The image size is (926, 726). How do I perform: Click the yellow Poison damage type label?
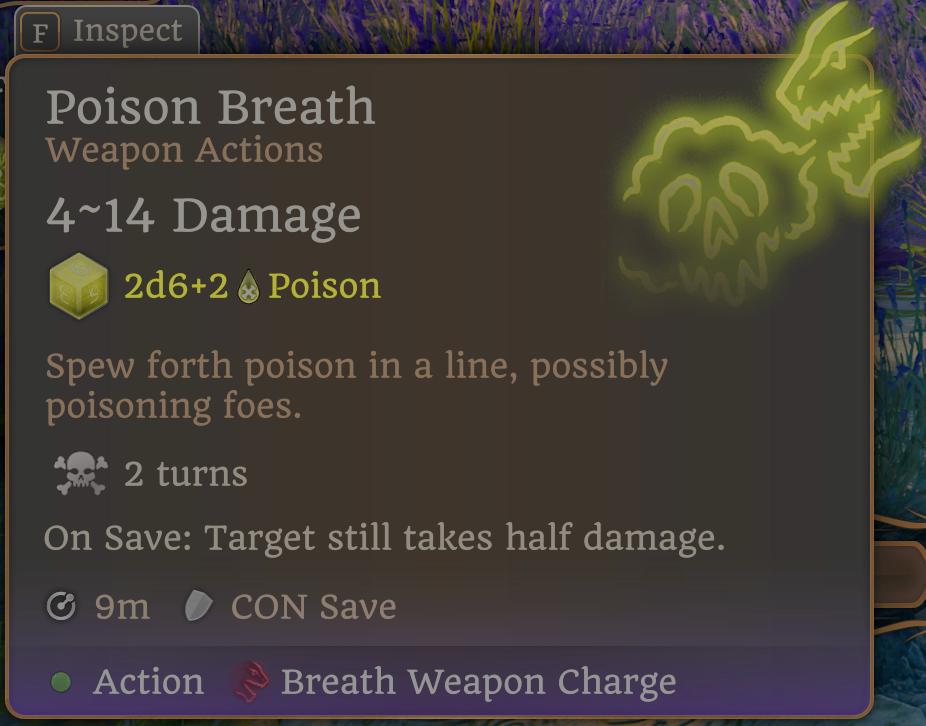coord(324,287)
